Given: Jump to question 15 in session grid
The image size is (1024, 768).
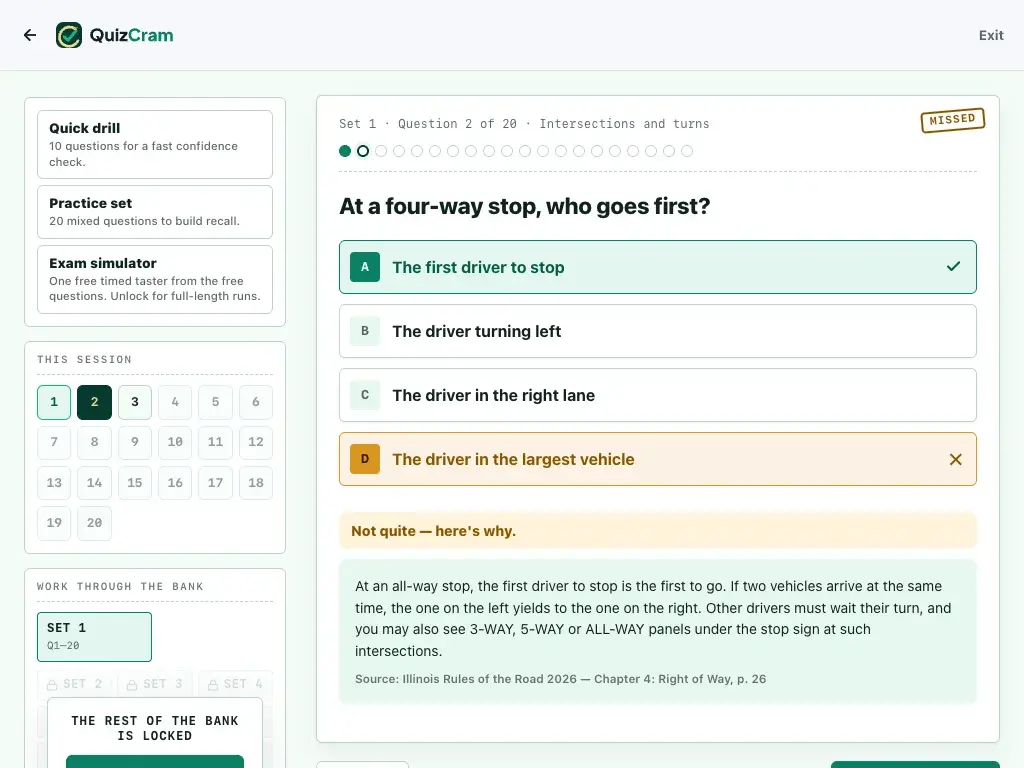Looking at the screenshot, I should pyautogui.click(x=135, y=483).
